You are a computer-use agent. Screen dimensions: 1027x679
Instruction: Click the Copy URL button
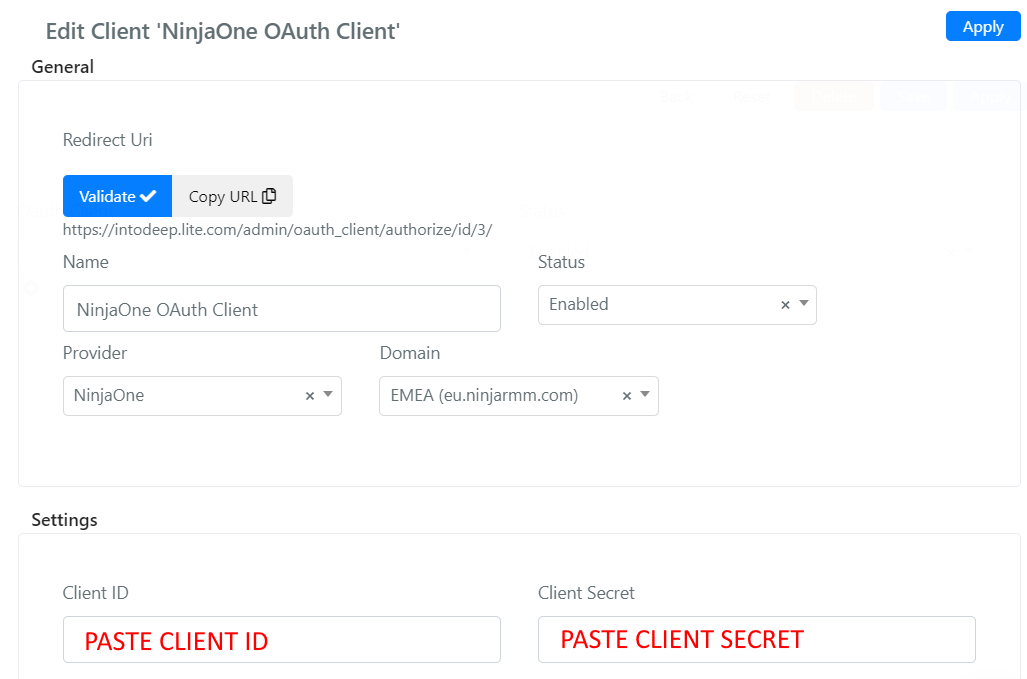coord(233,196)
